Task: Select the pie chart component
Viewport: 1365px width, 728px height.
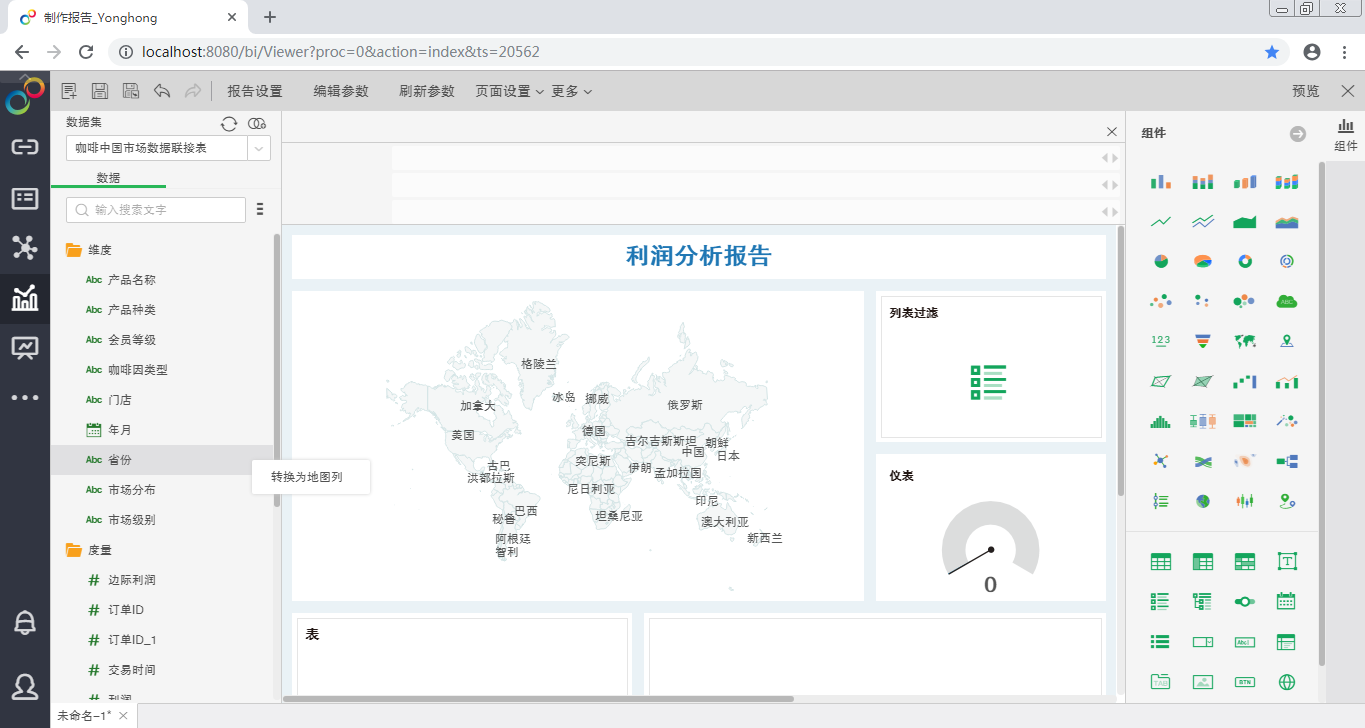Action: [1160, 261]
